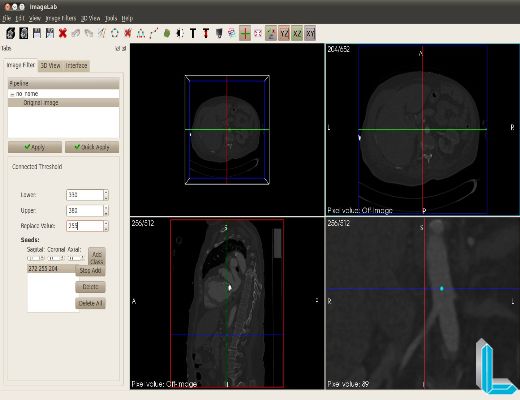
Task: Toggle the XZ plane view button
Action: pos(297,33)
